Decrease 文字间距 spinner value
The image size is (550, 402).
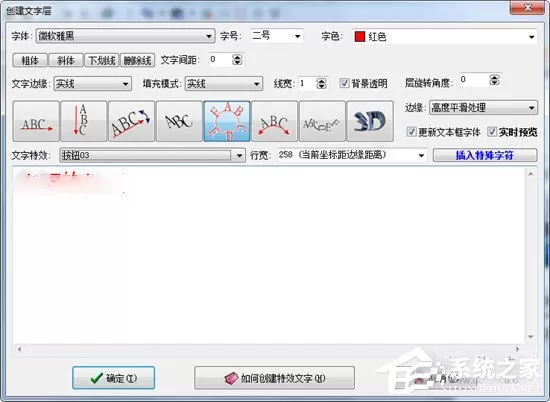point(237,63)
